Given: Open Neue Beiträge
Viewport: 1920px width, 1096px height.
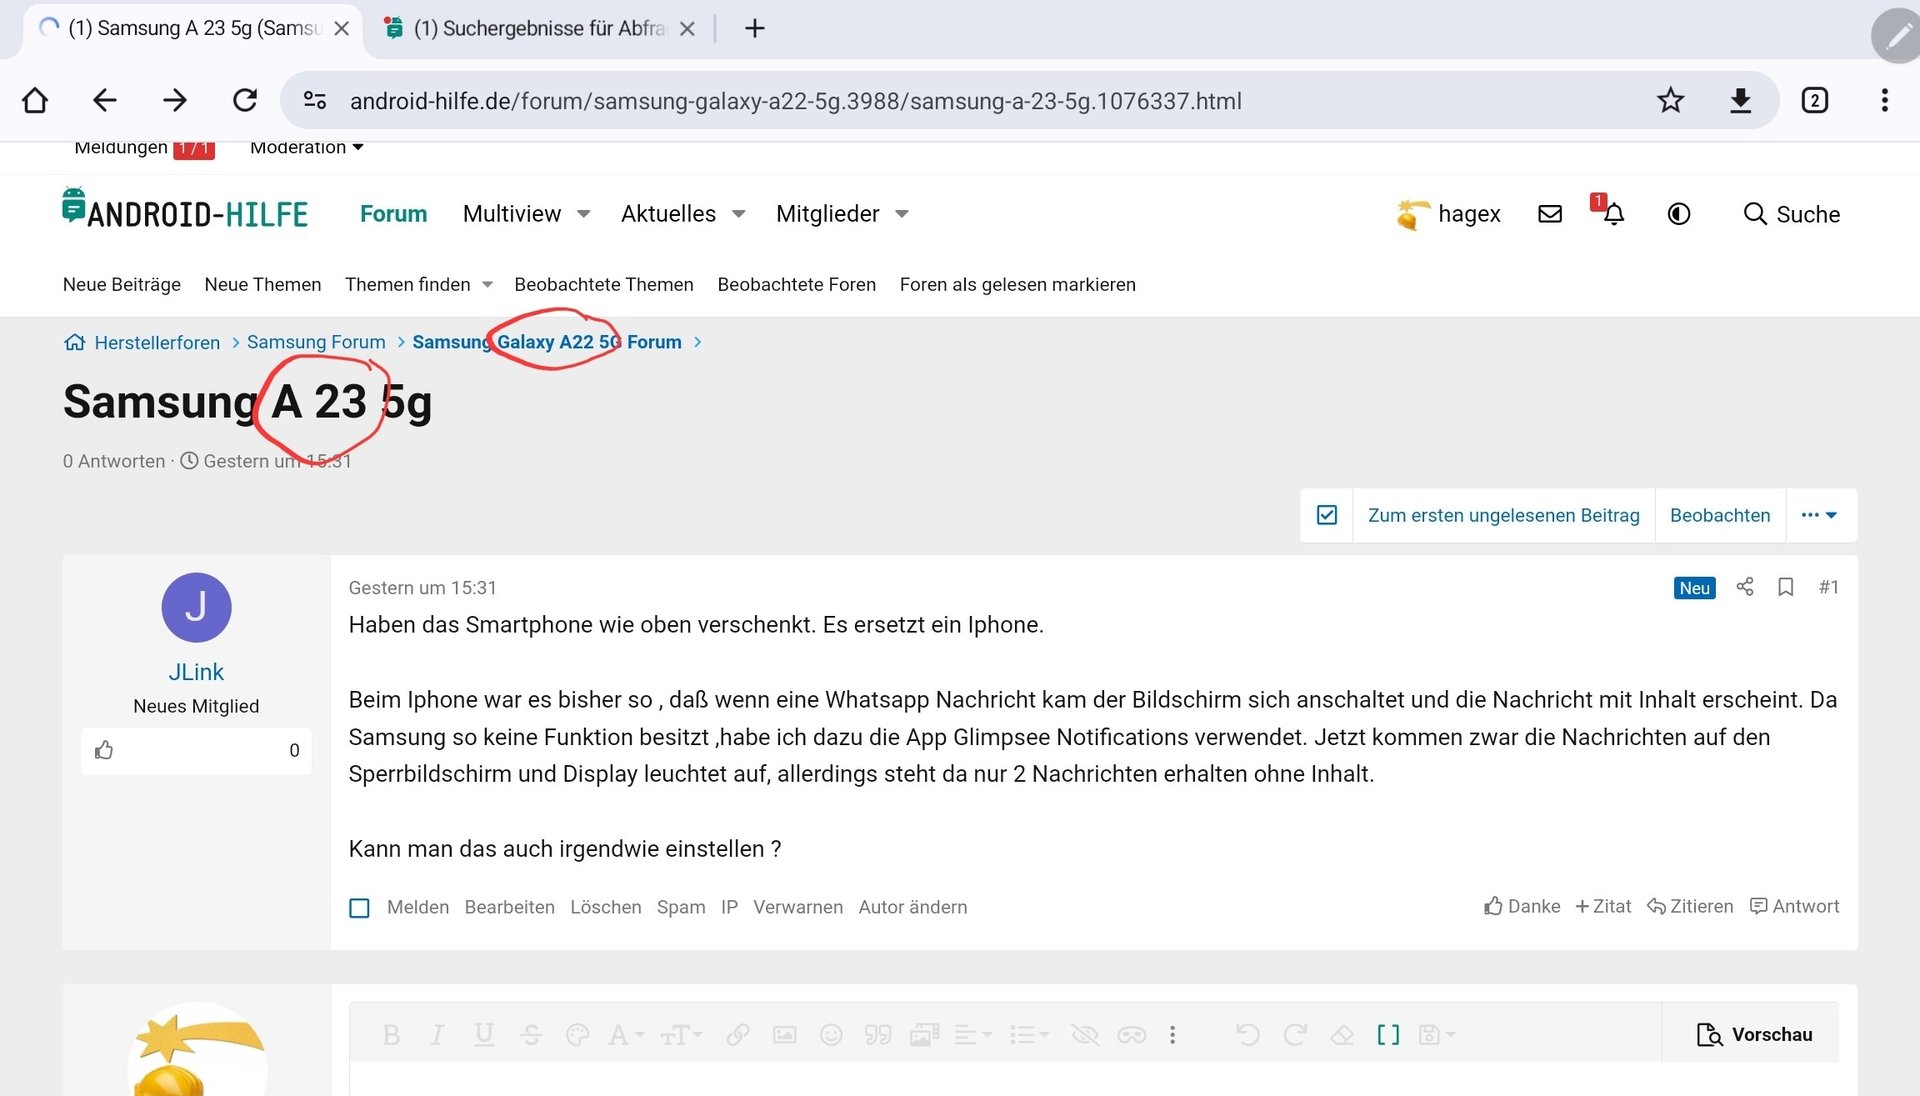Looking at the screenshot, I should (122, 285).
